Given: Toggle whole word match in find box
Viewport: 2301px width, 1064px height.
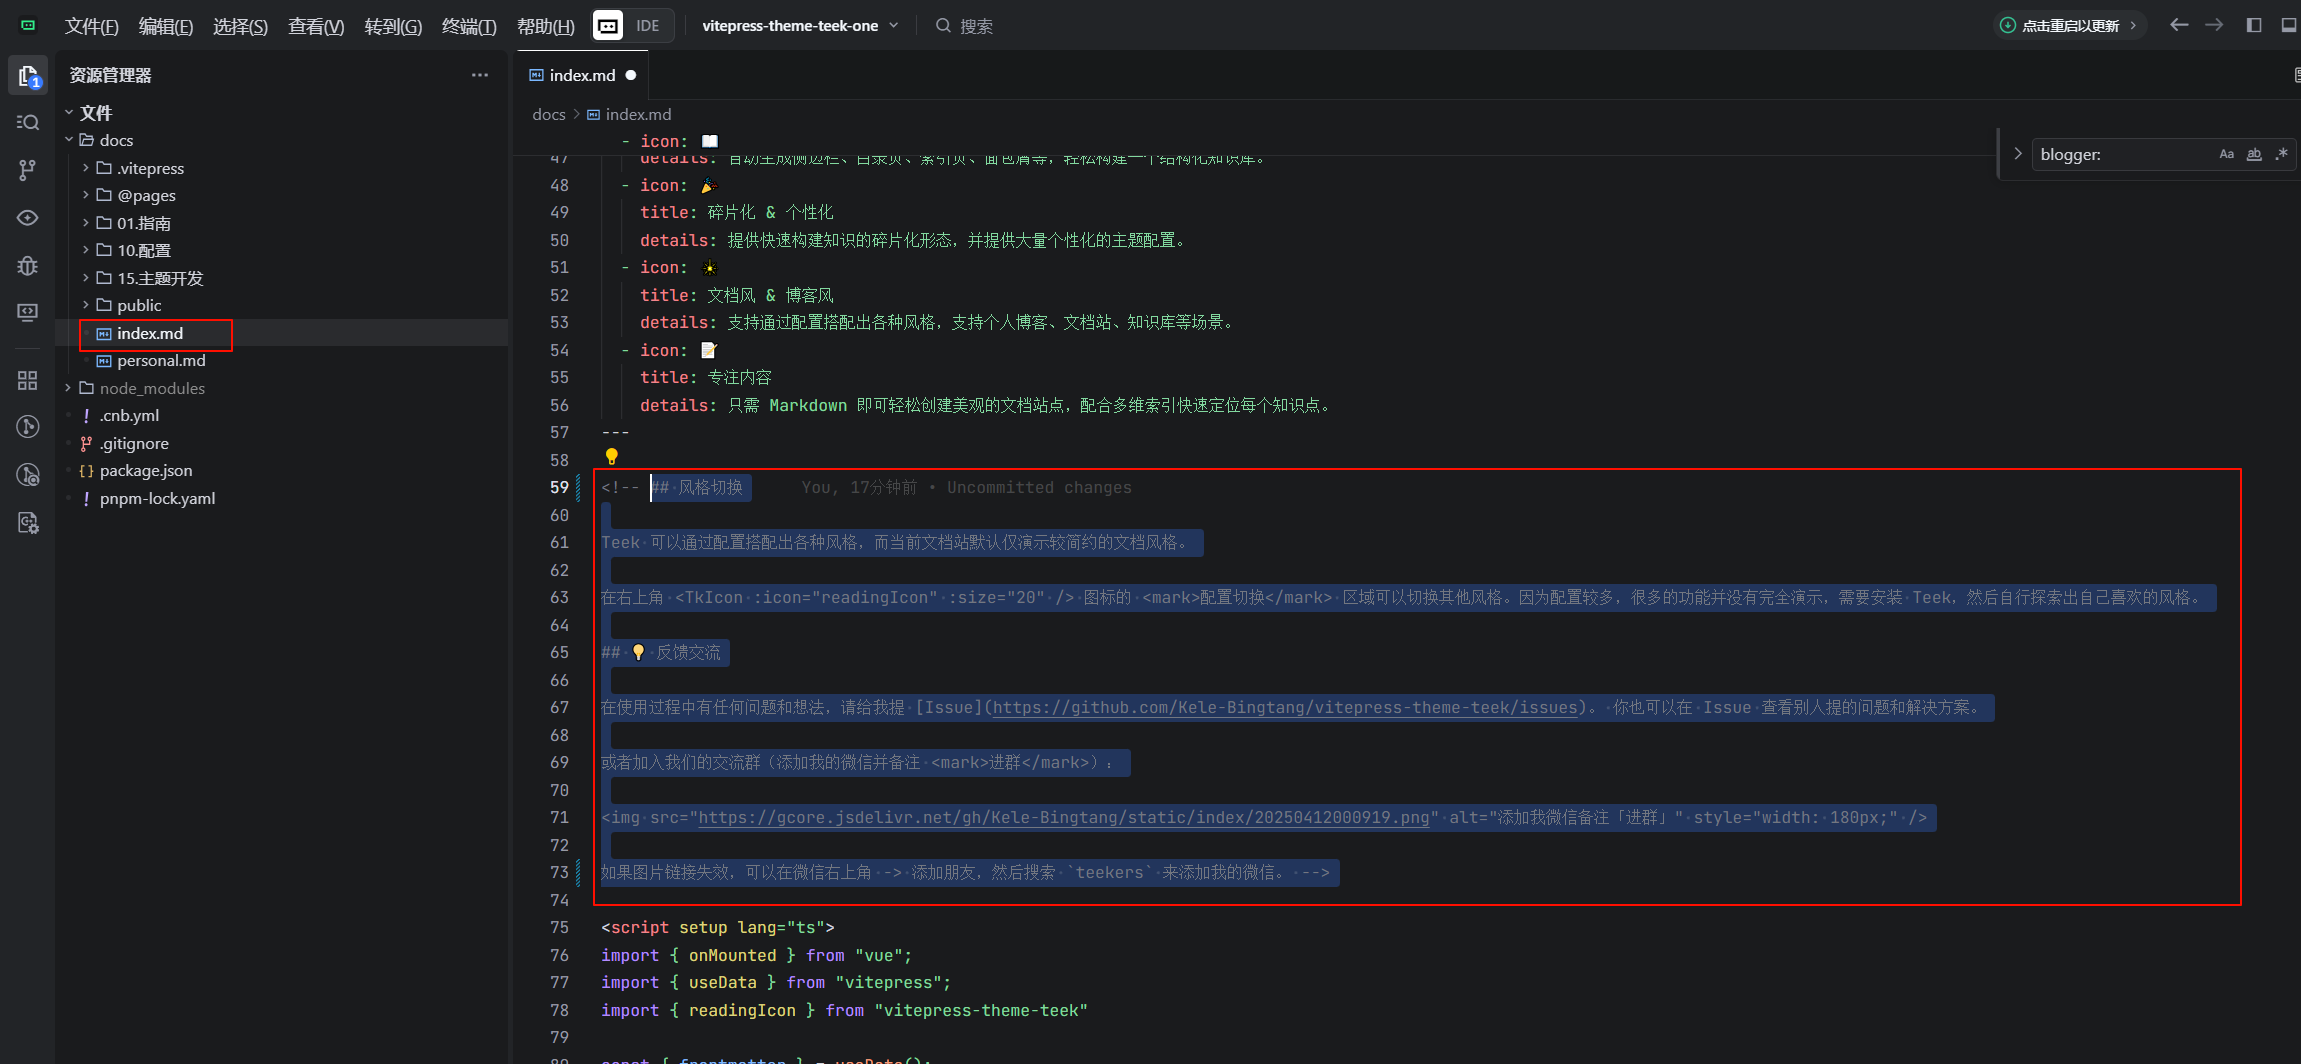Looking at the screenshot, I should (x=2254, y=154).
